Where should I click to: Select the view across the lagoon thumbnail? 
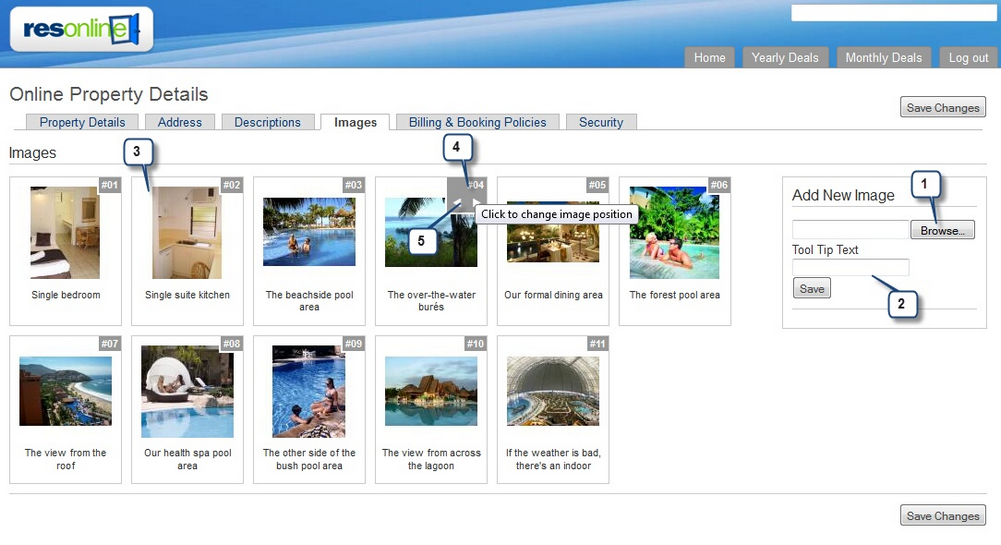tap(431, 391)
